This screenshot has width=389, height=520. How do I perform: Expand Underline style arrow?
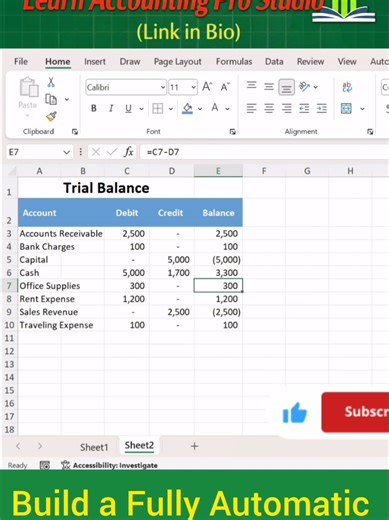click(x=141, y=109)
